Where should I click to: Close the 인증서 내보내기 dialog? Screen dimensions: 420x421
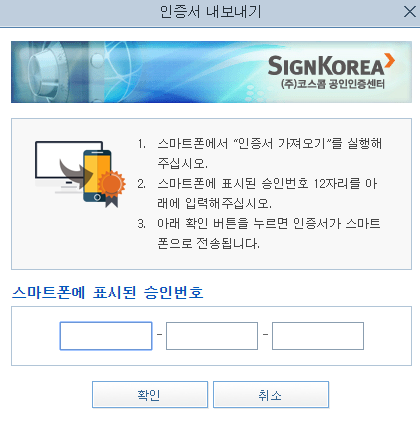click(x=410, y=12)
